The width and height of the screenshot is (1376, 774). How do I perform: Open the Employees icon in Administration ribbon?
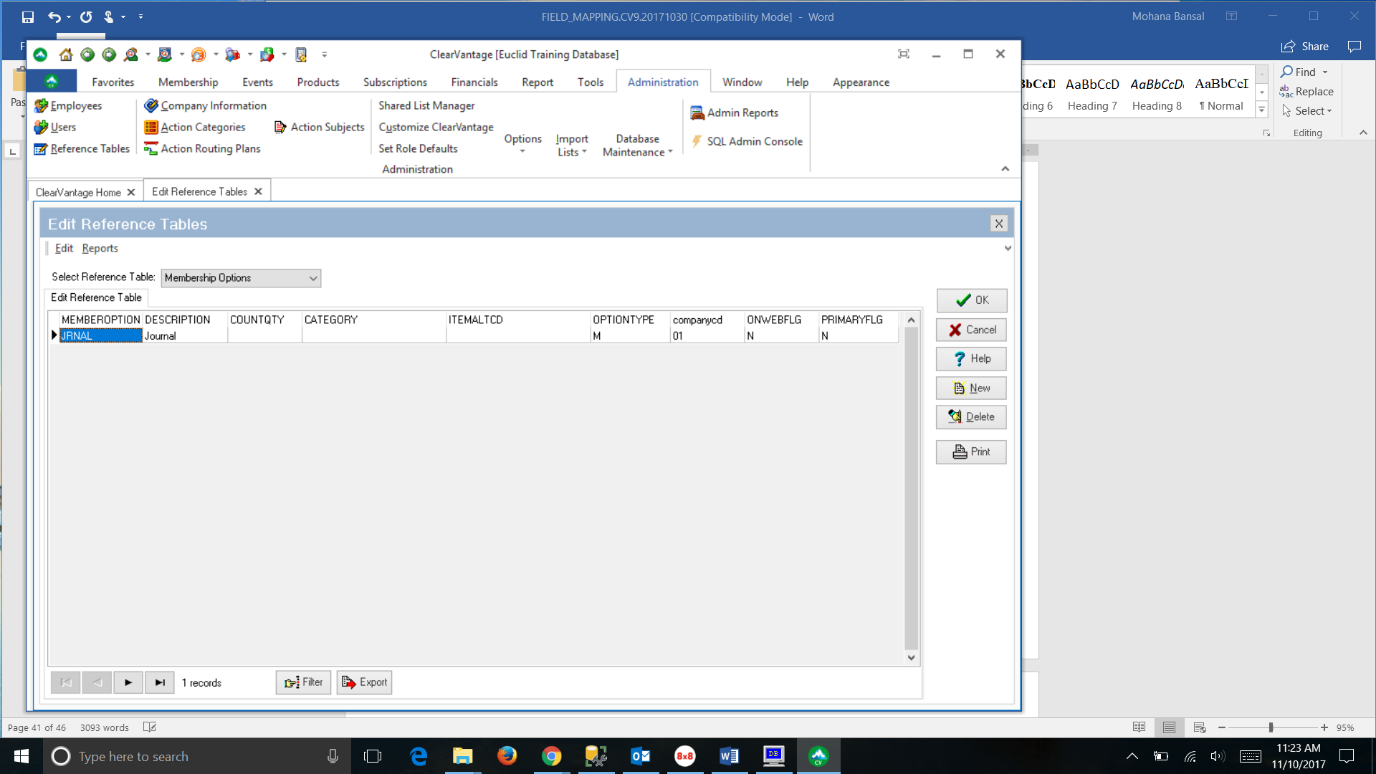[41, 105]
